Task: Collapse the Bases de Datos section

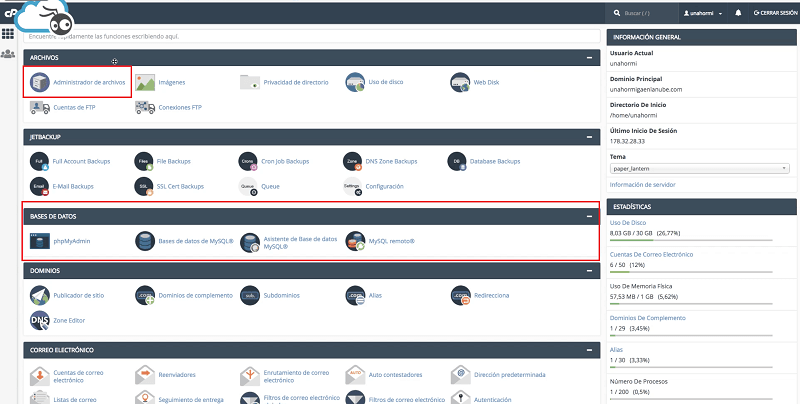Action: pyautogui.click(x=589, y=216)
